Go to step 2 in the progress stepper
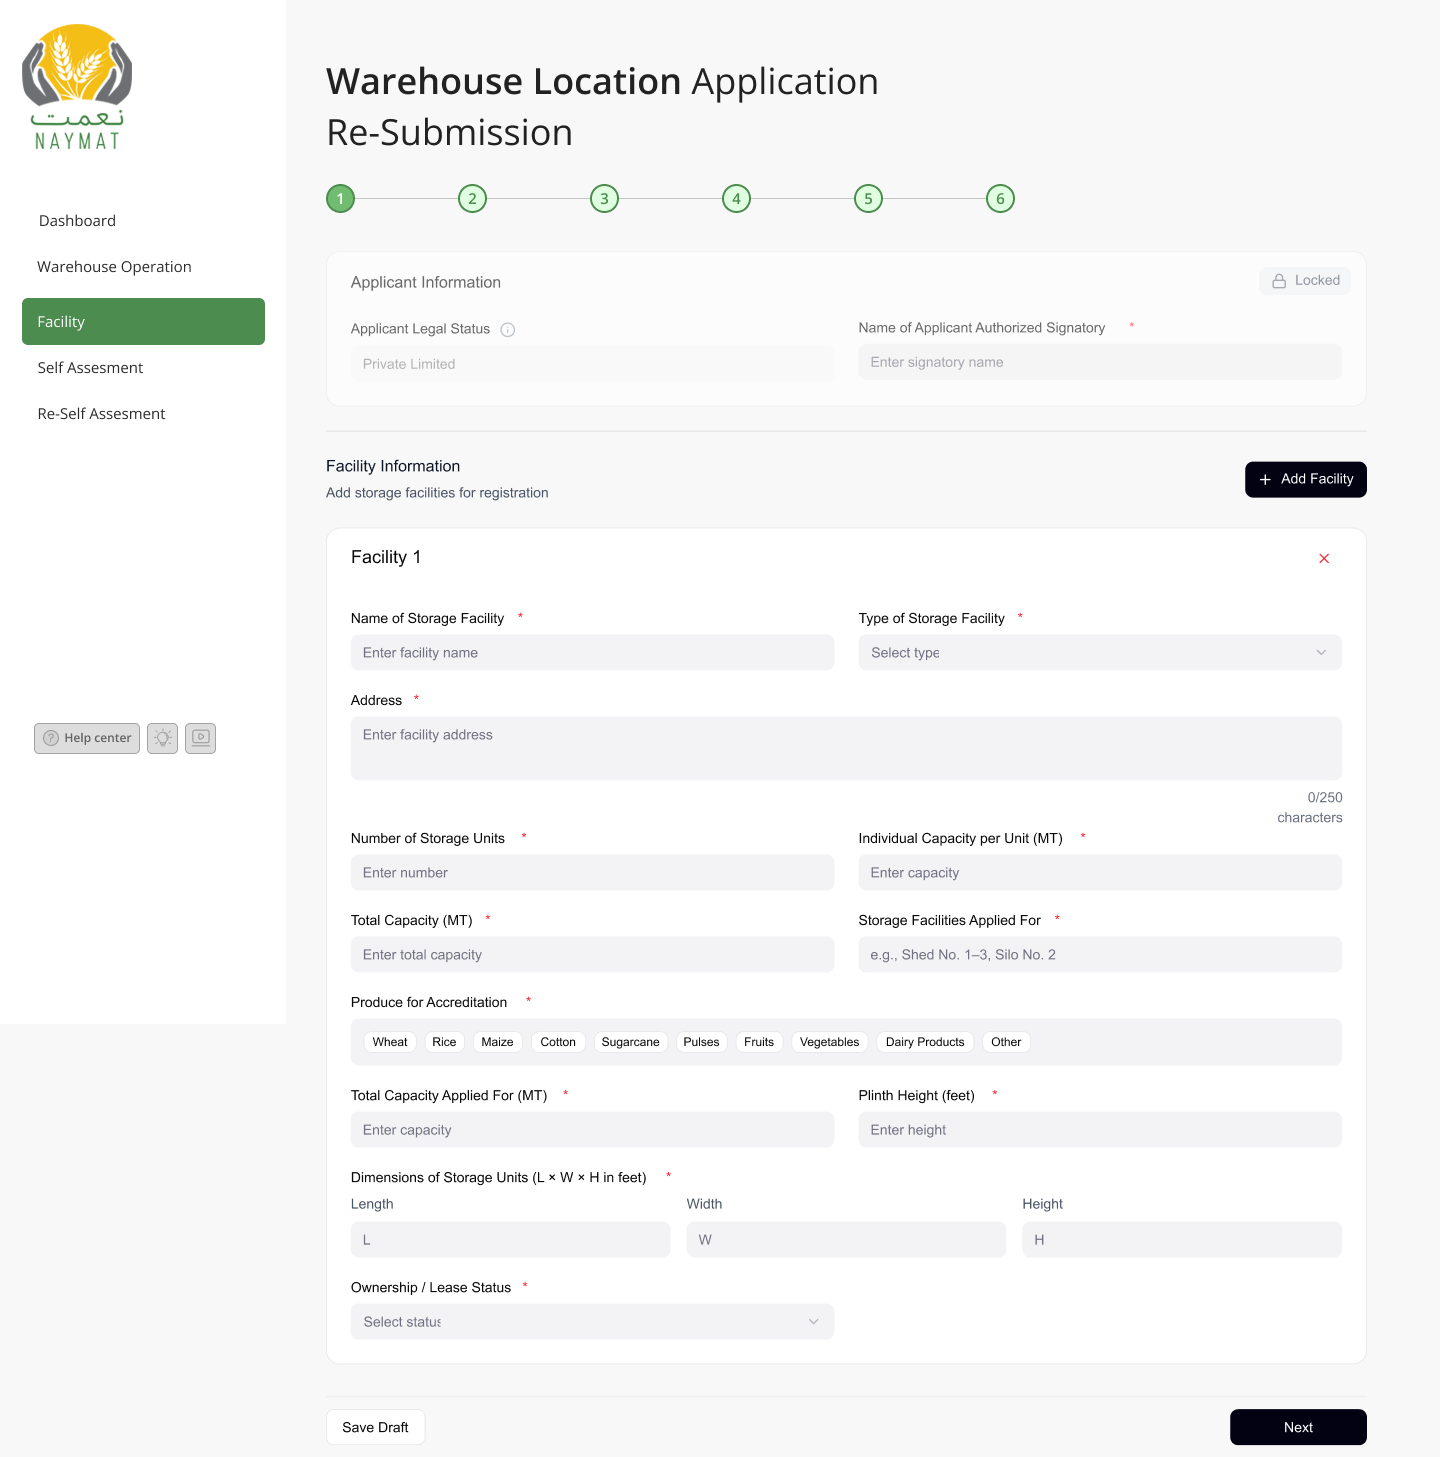 472,199
